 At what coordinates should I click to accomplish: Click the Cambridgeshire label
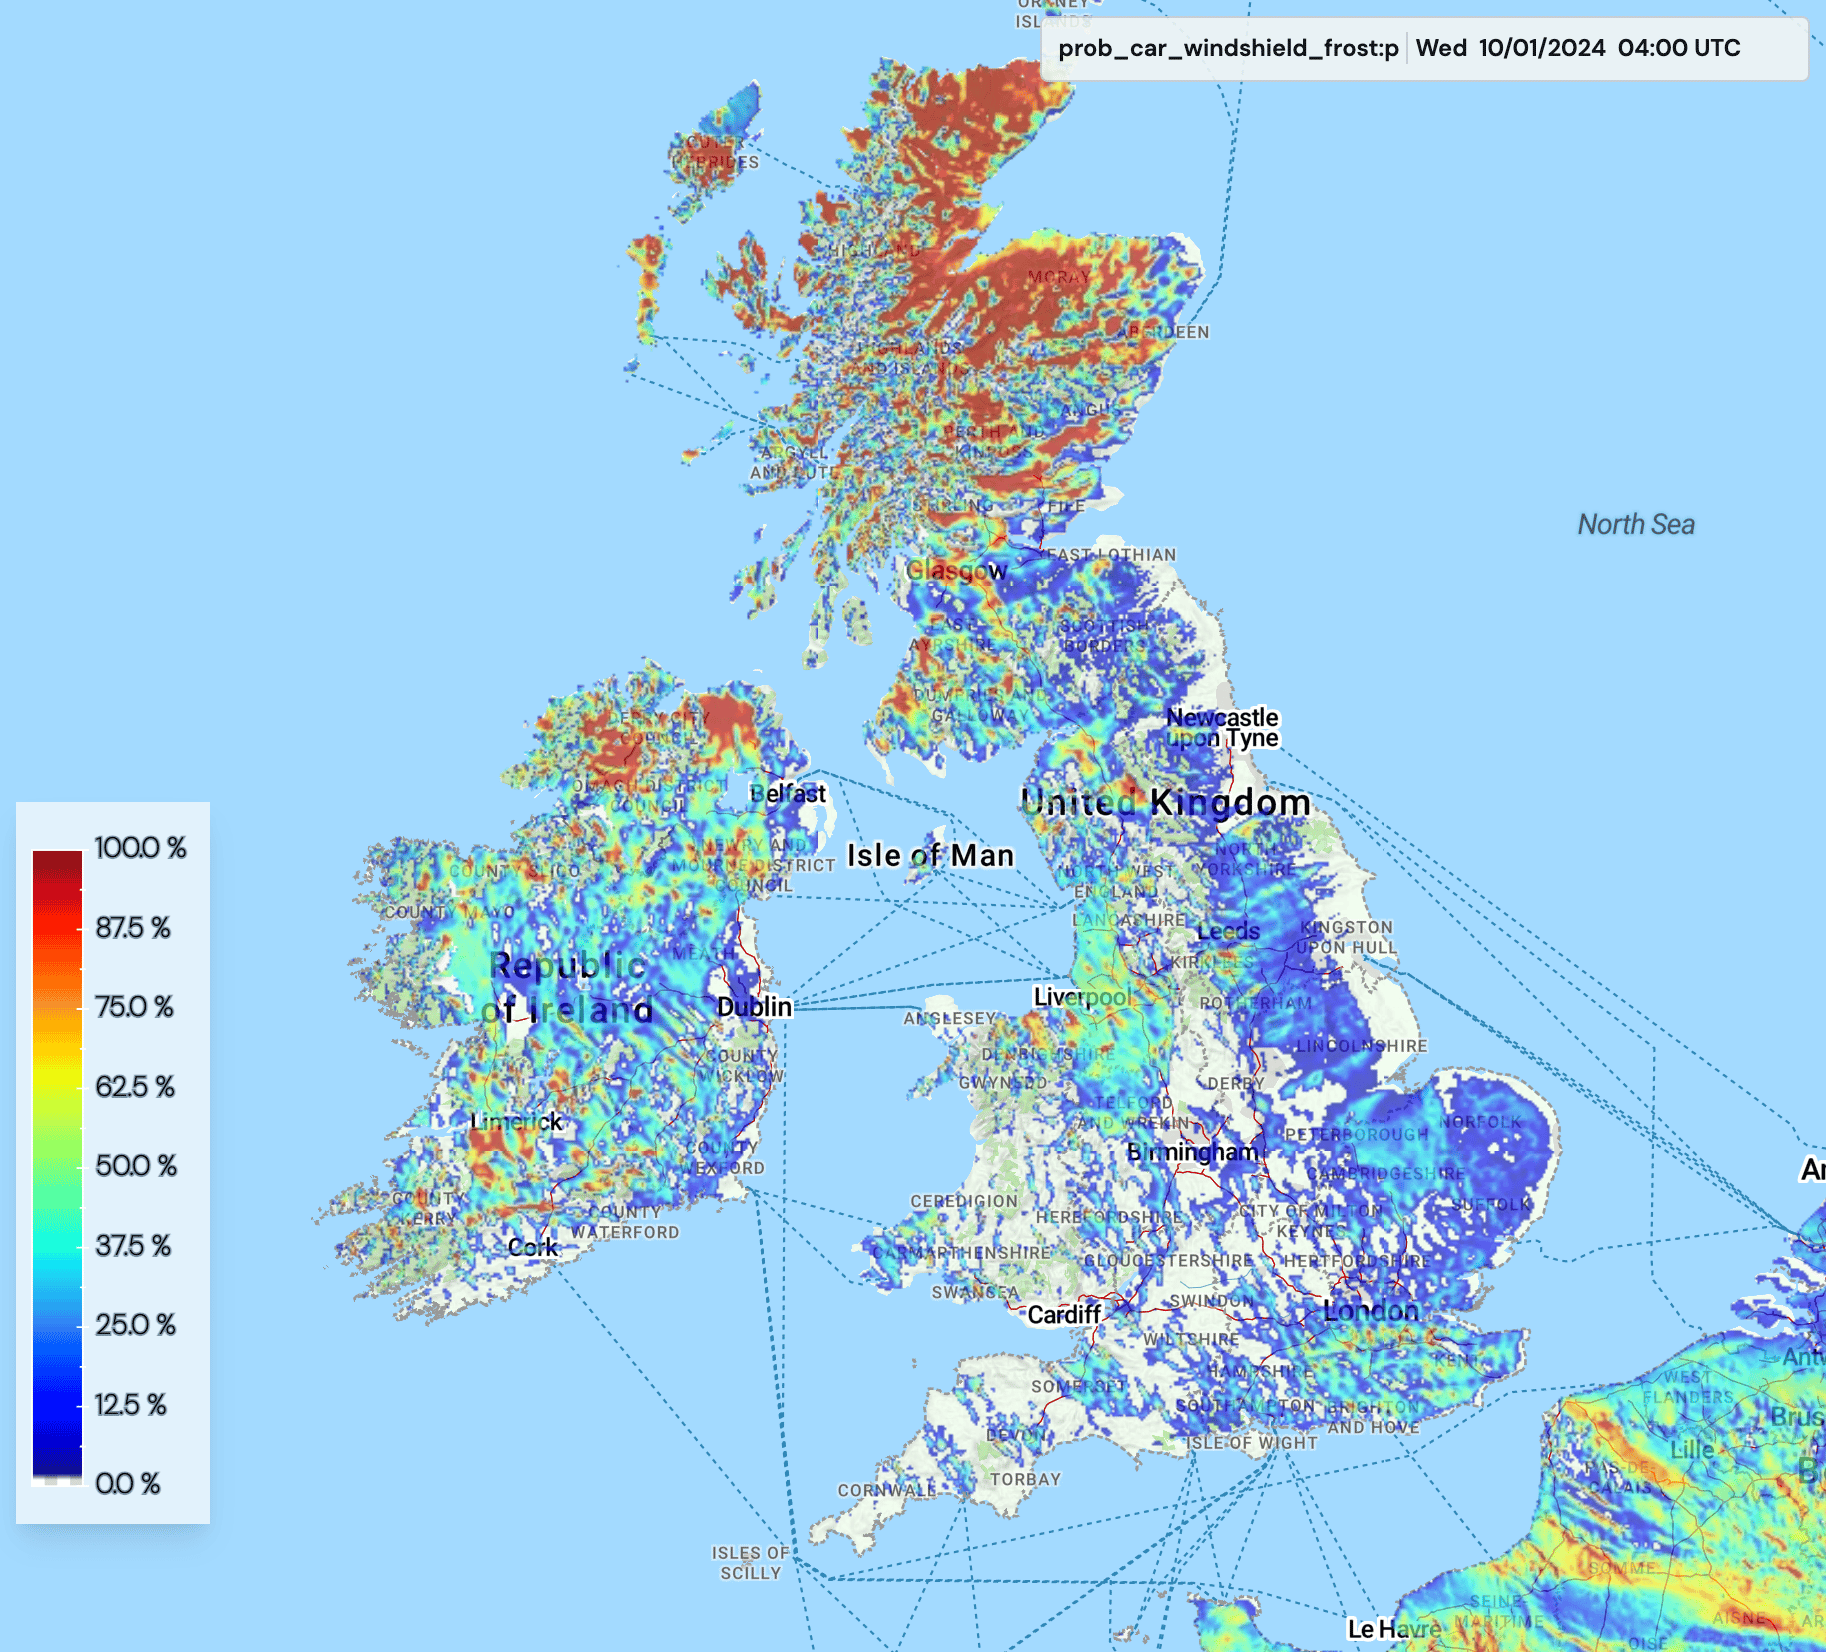[1386, 1173]
